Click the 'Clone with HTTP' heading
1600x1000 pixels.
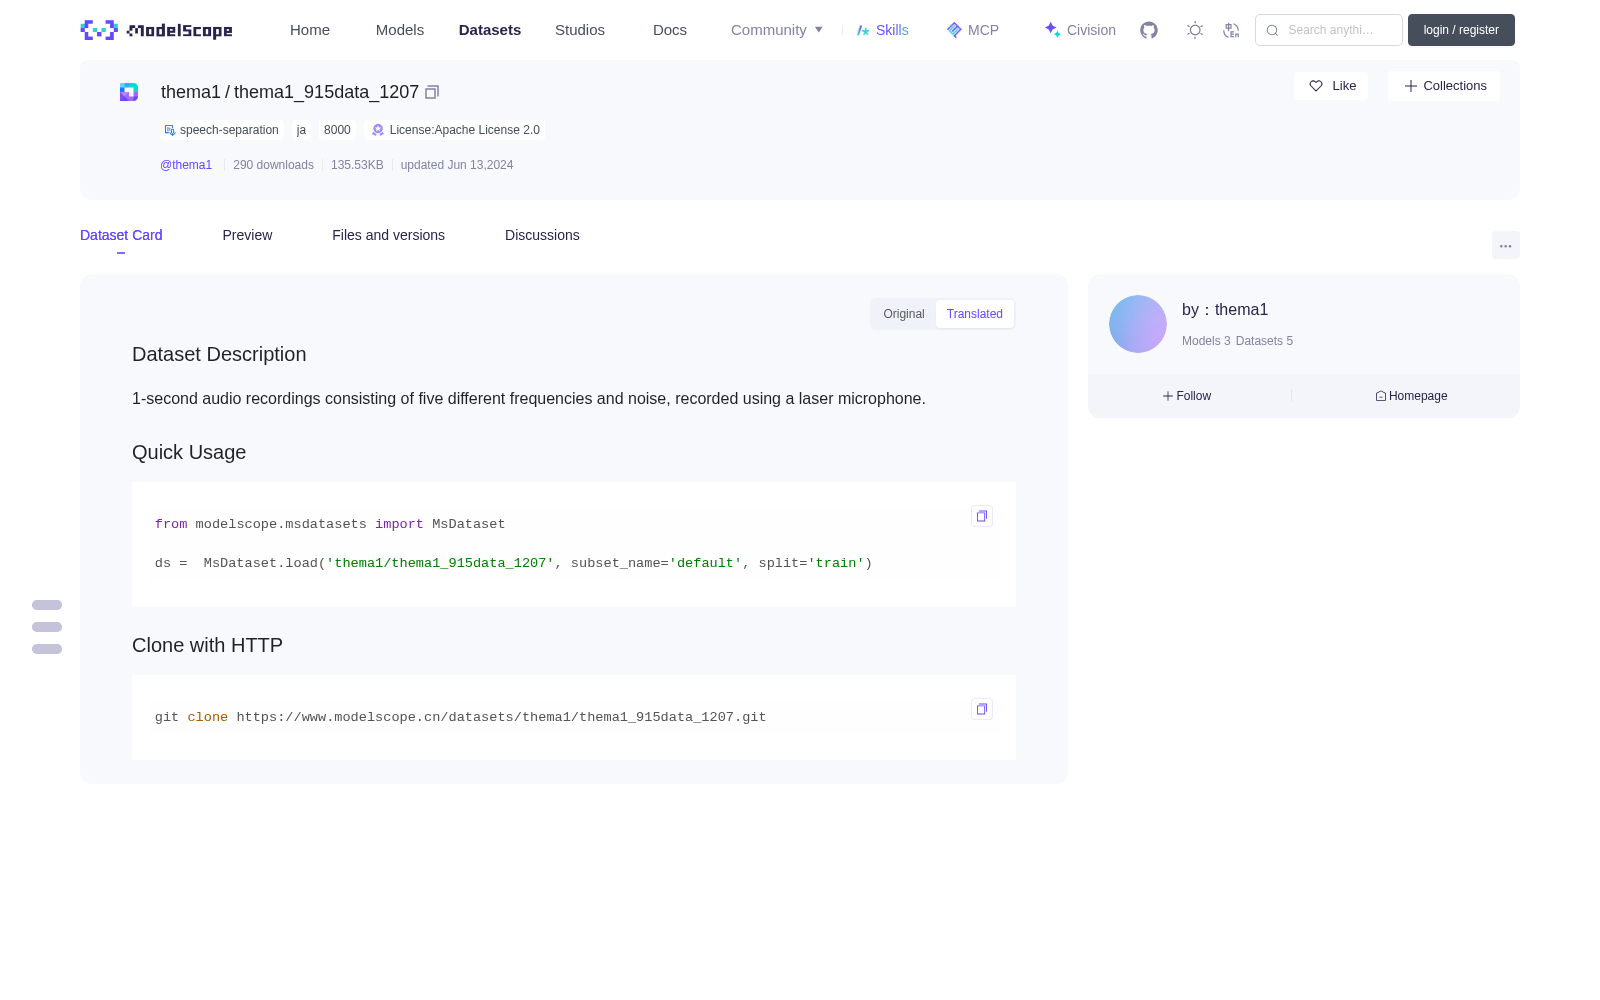207,645
